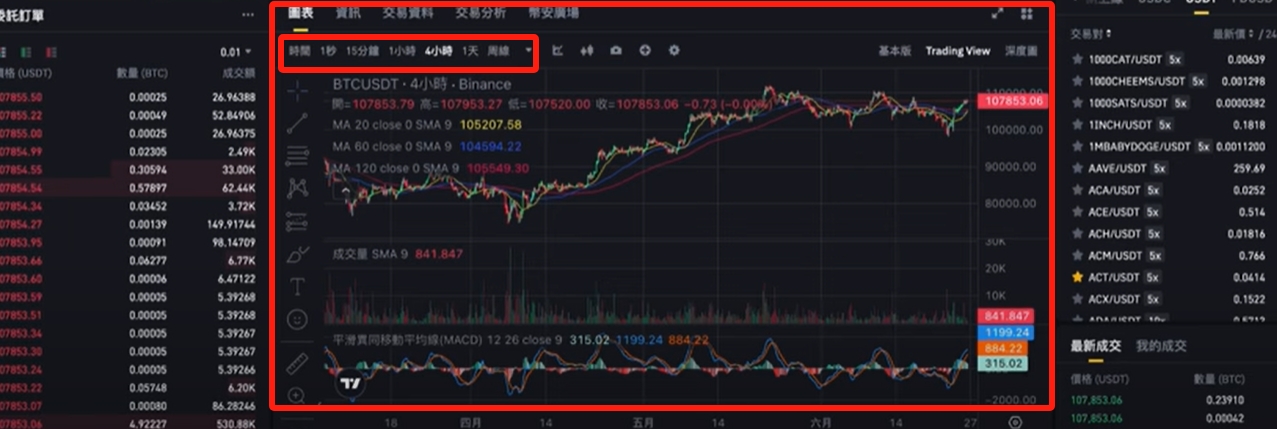This screenshot has height=429, width=1277.
Task: Select the 最新成交 latest trades tab
Action: click(x=1095, y=346)
